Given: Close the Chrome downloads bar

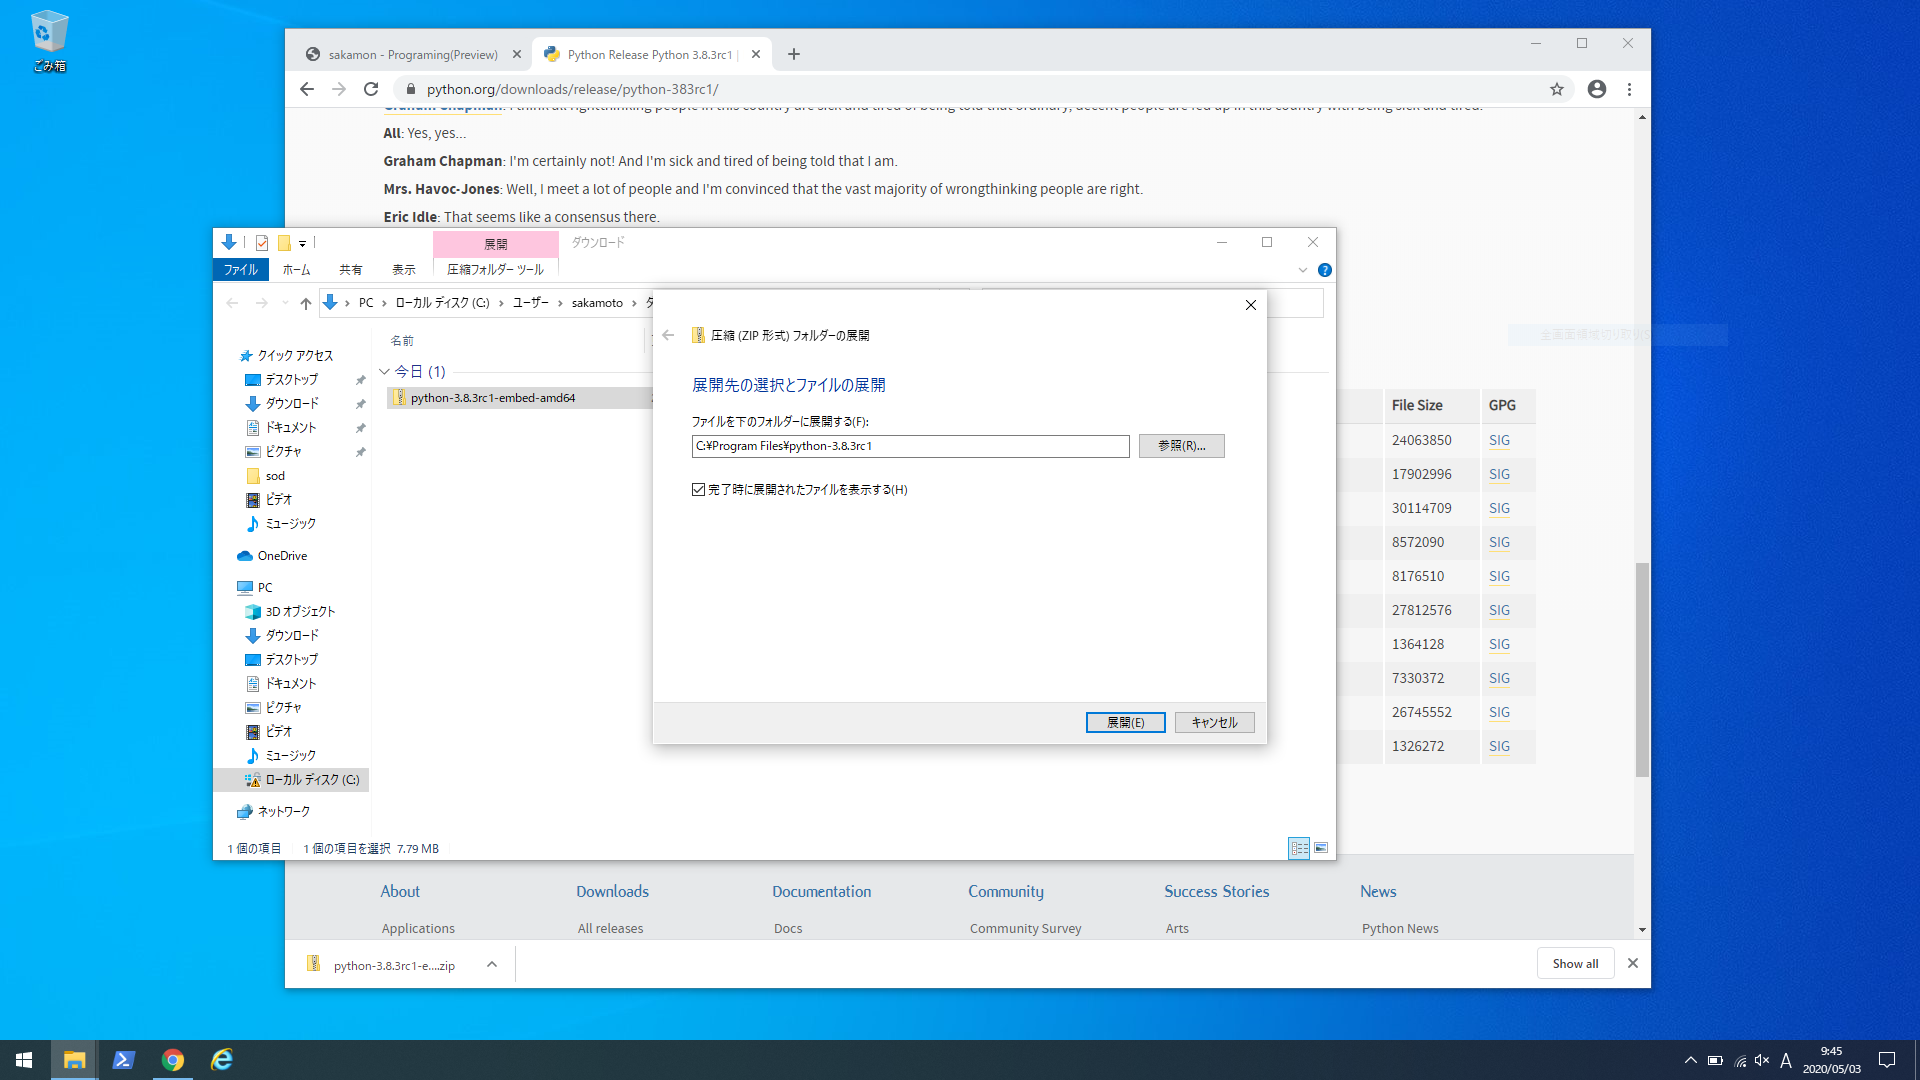Looking at the screenshot, I should point(1633,963).
